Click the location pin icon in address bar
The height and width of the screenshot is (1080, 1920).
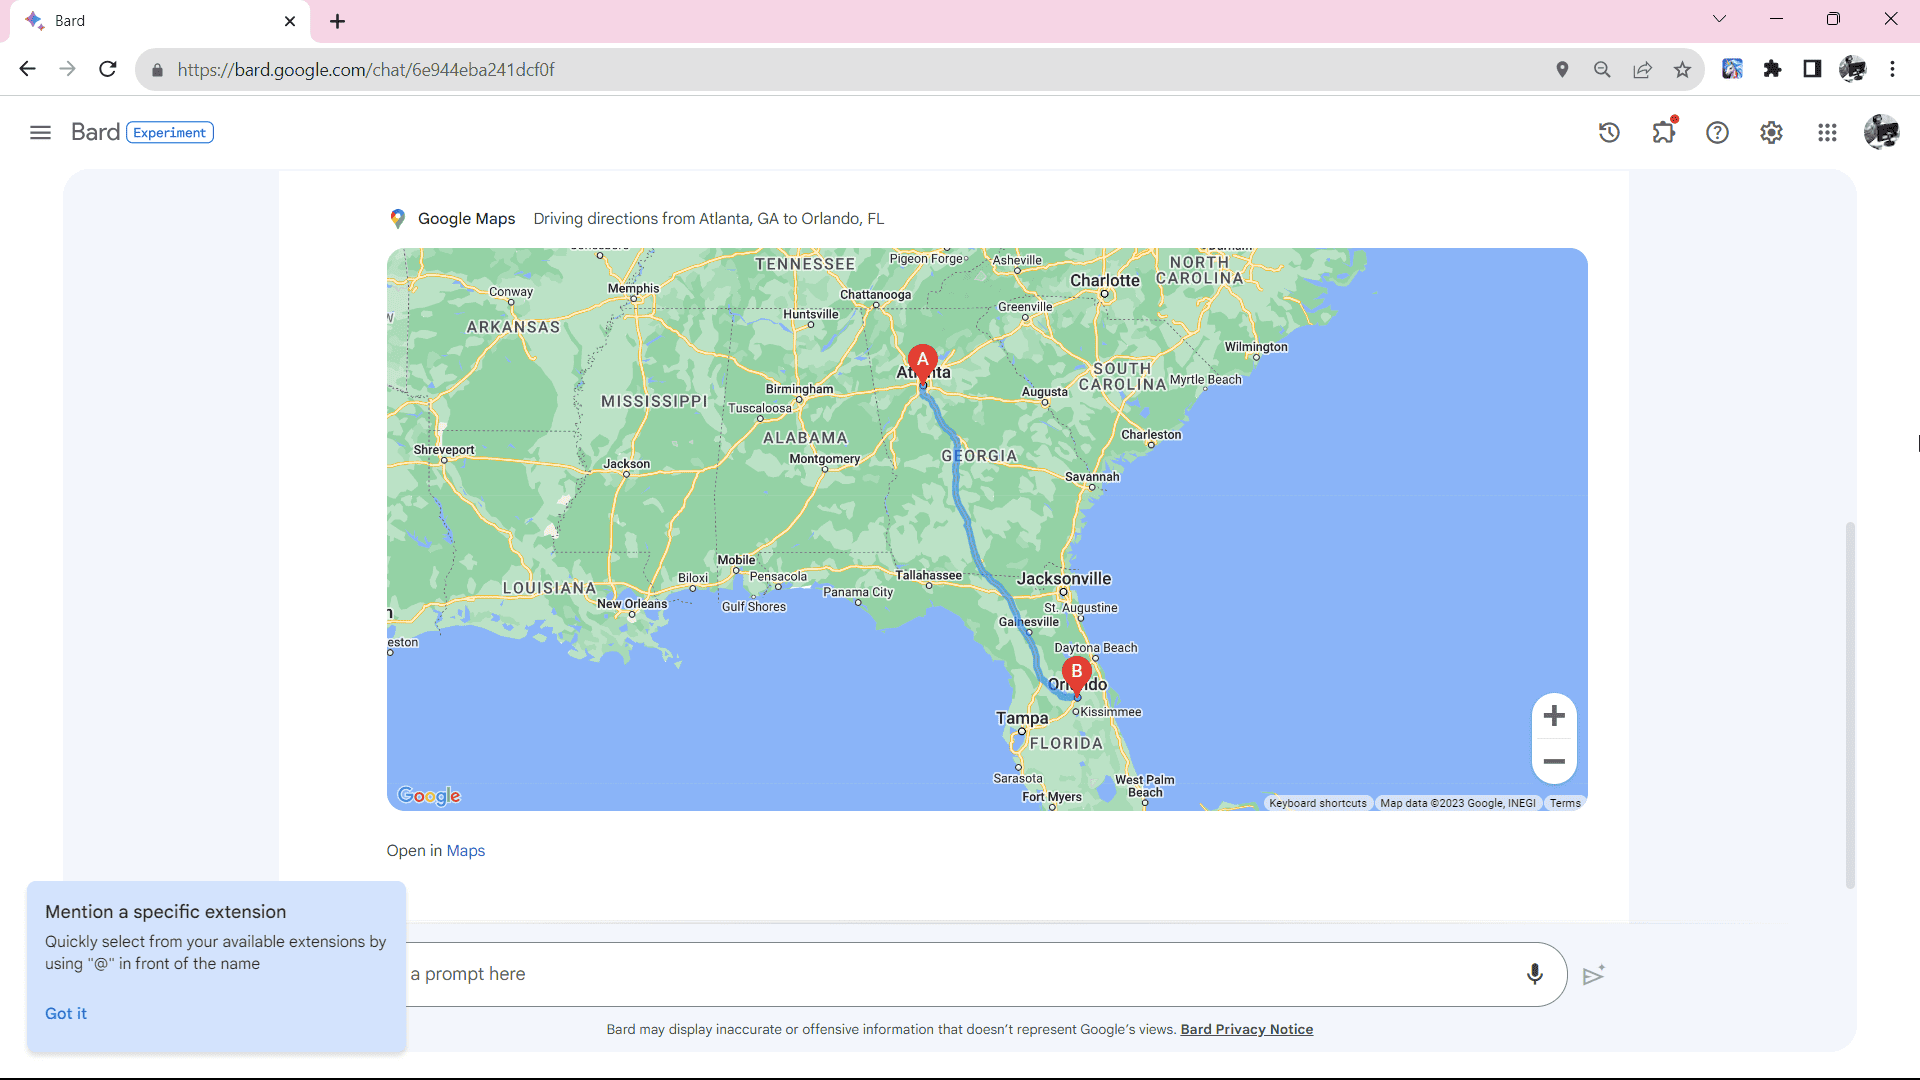tap(1562, 69)
